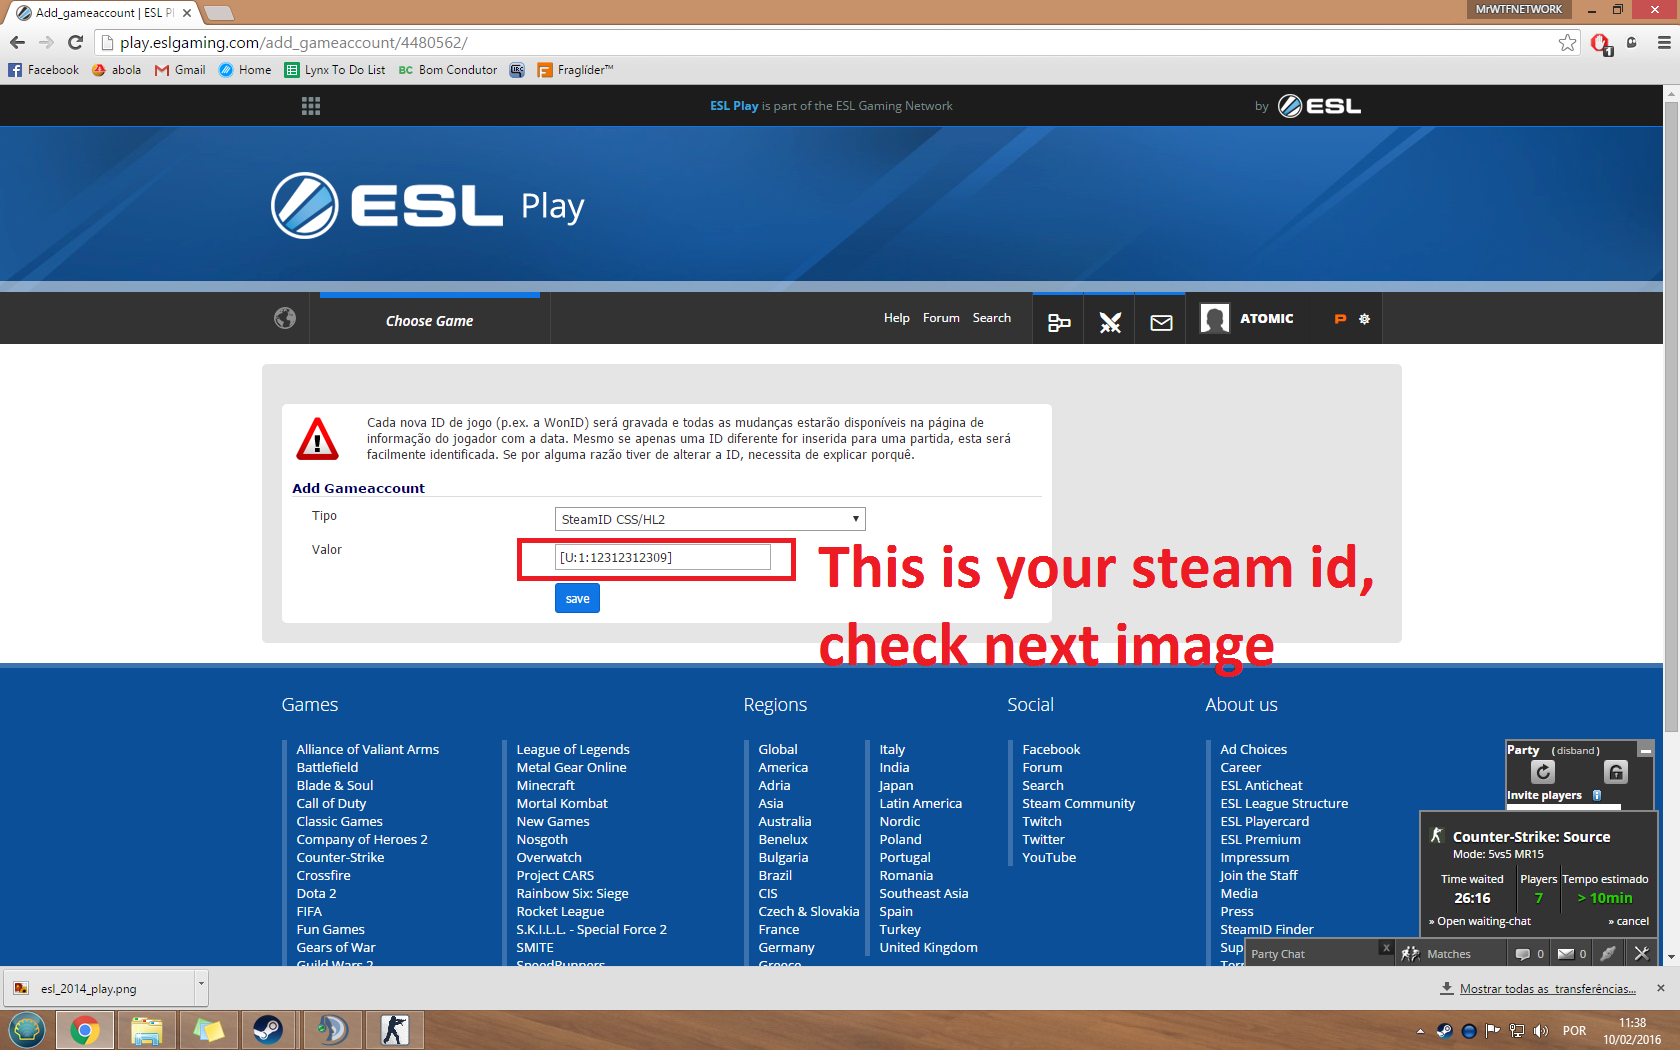
Task: Open the ESL network apps grid
Action: [311, 106]
